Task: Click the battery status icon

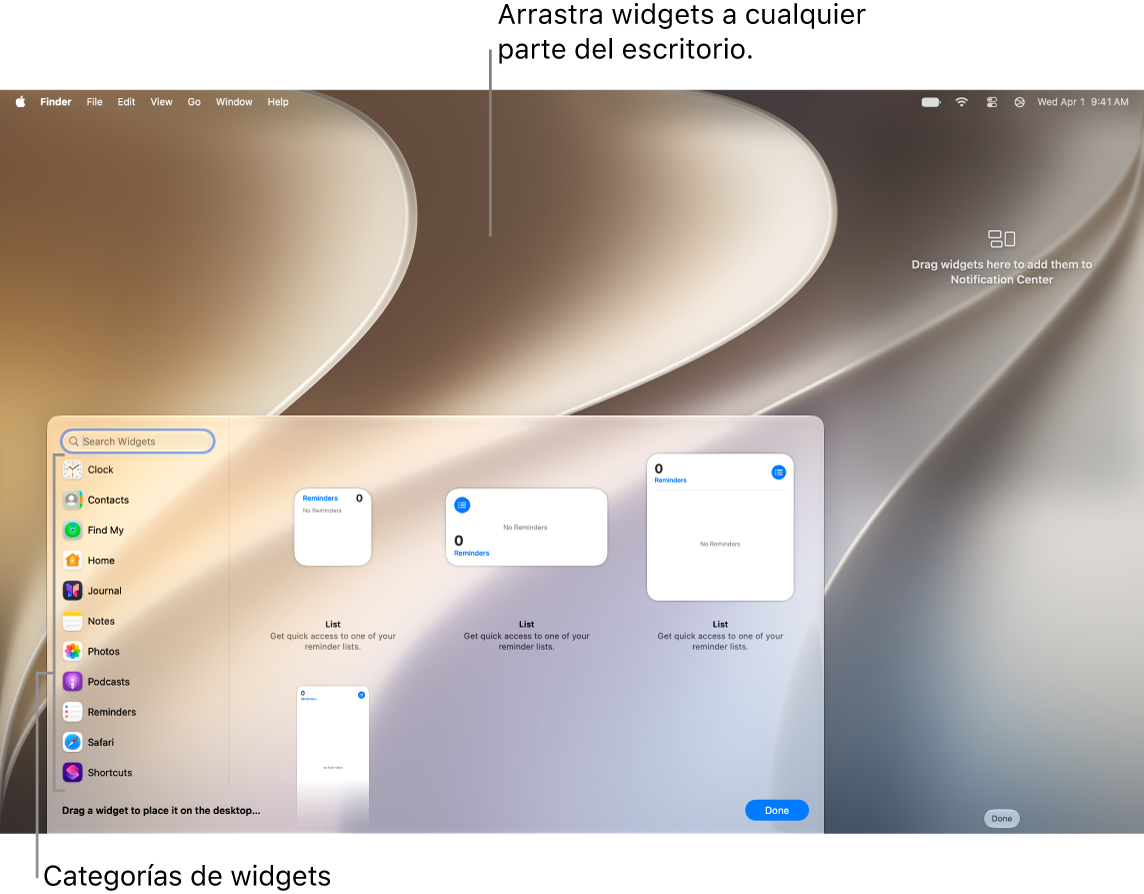Action: pos(931,102)
